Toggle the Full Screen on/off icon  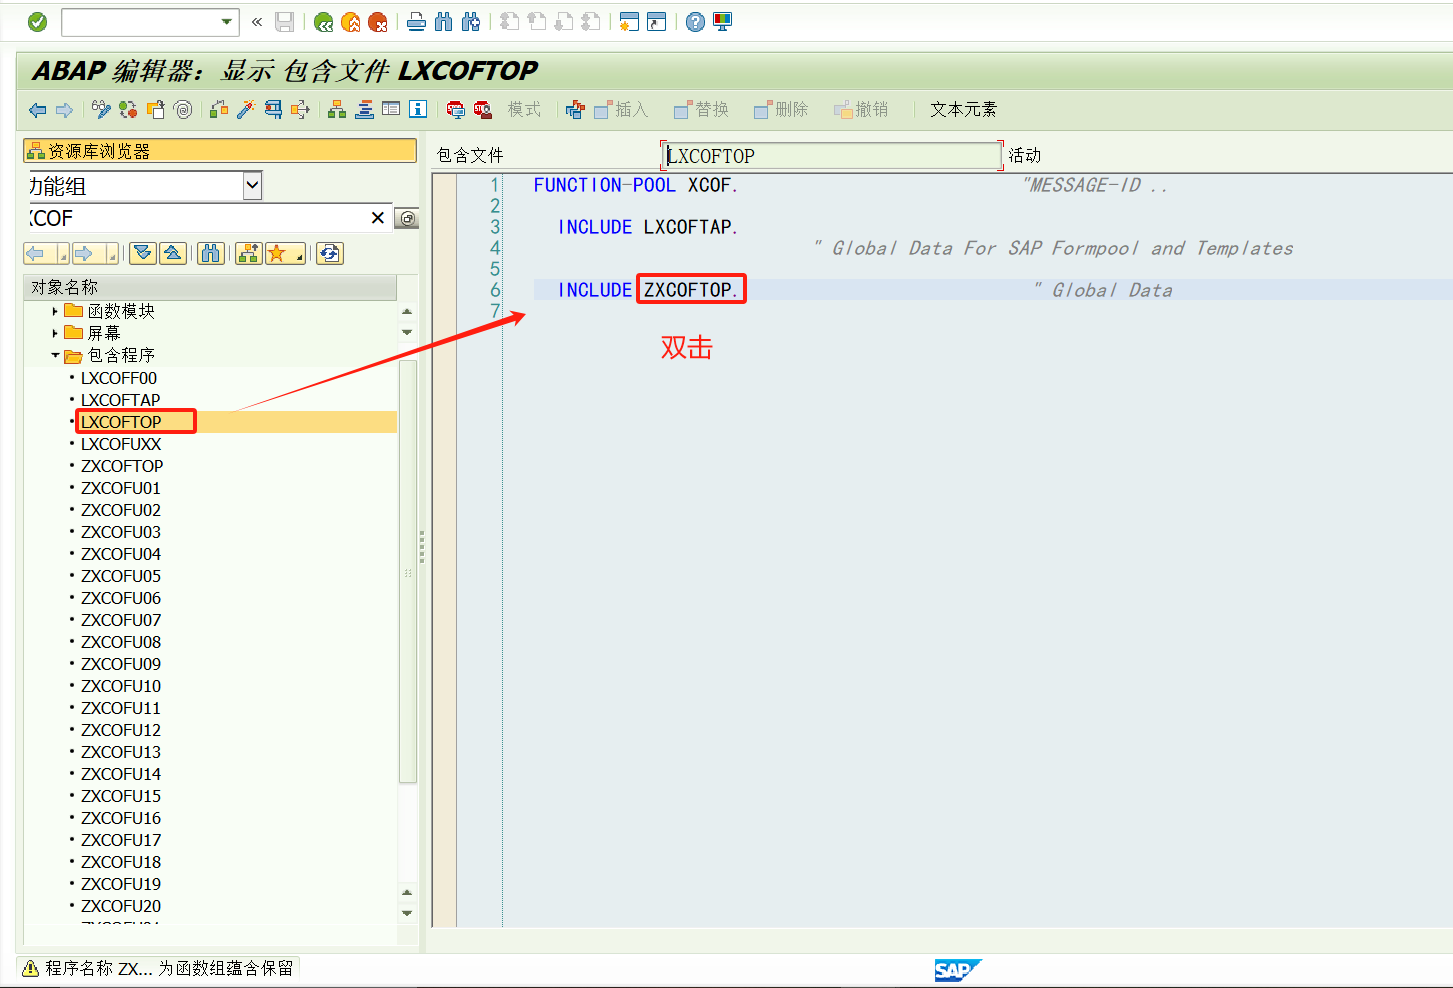pyautogui.click(x=391, y=110)
